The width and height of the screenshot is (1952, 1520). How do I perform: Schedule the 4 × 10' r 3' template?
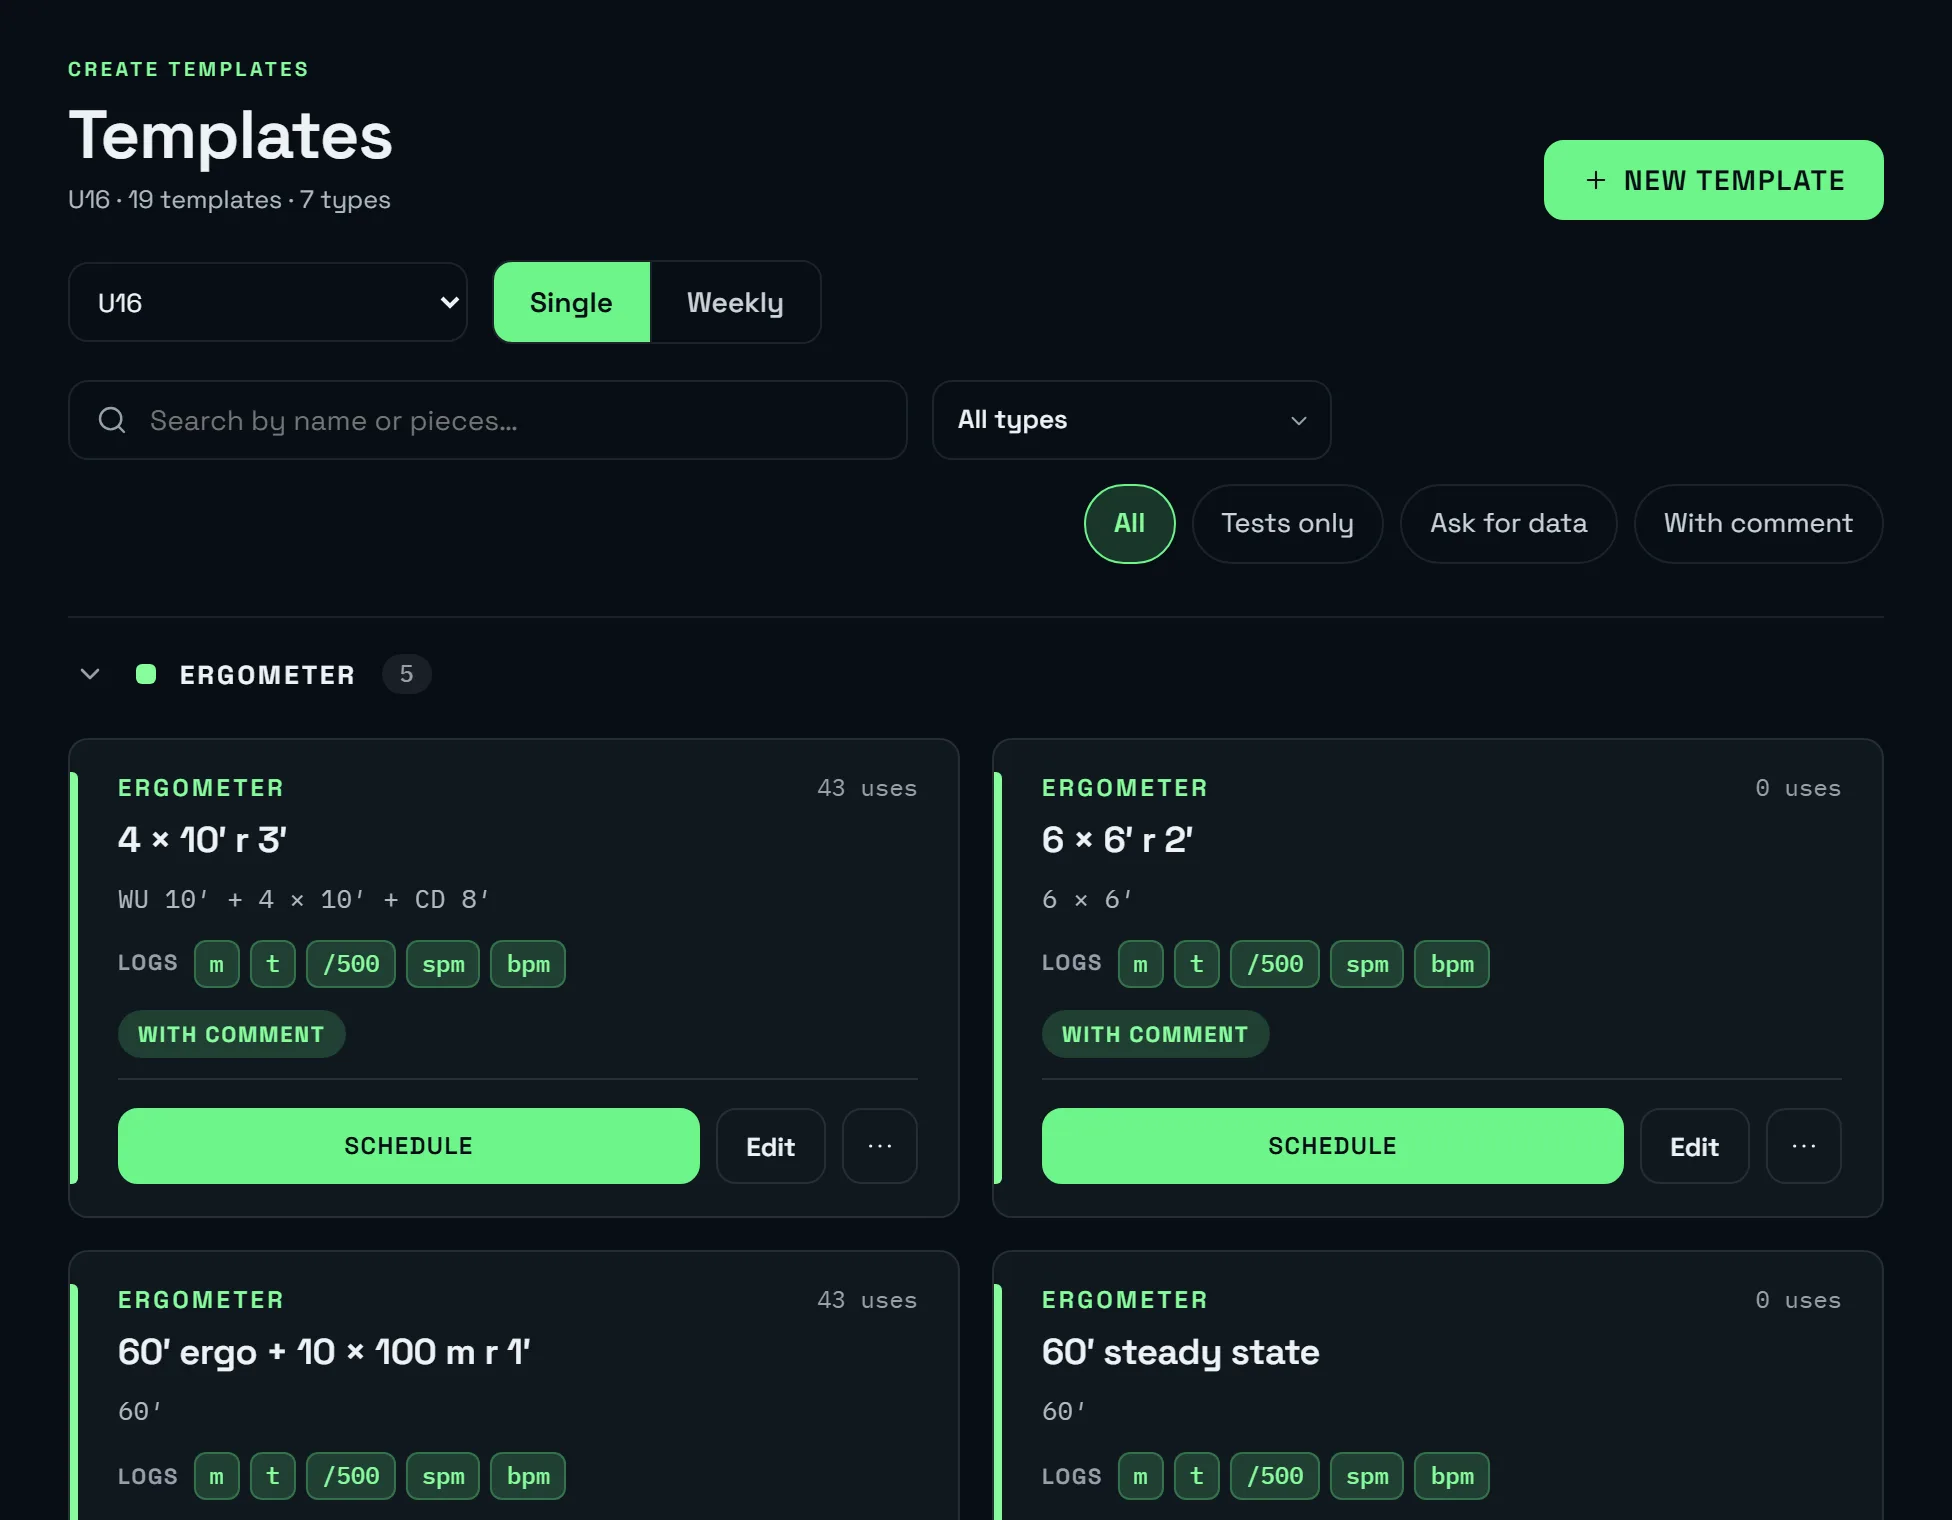click(x=409, y=1146)
